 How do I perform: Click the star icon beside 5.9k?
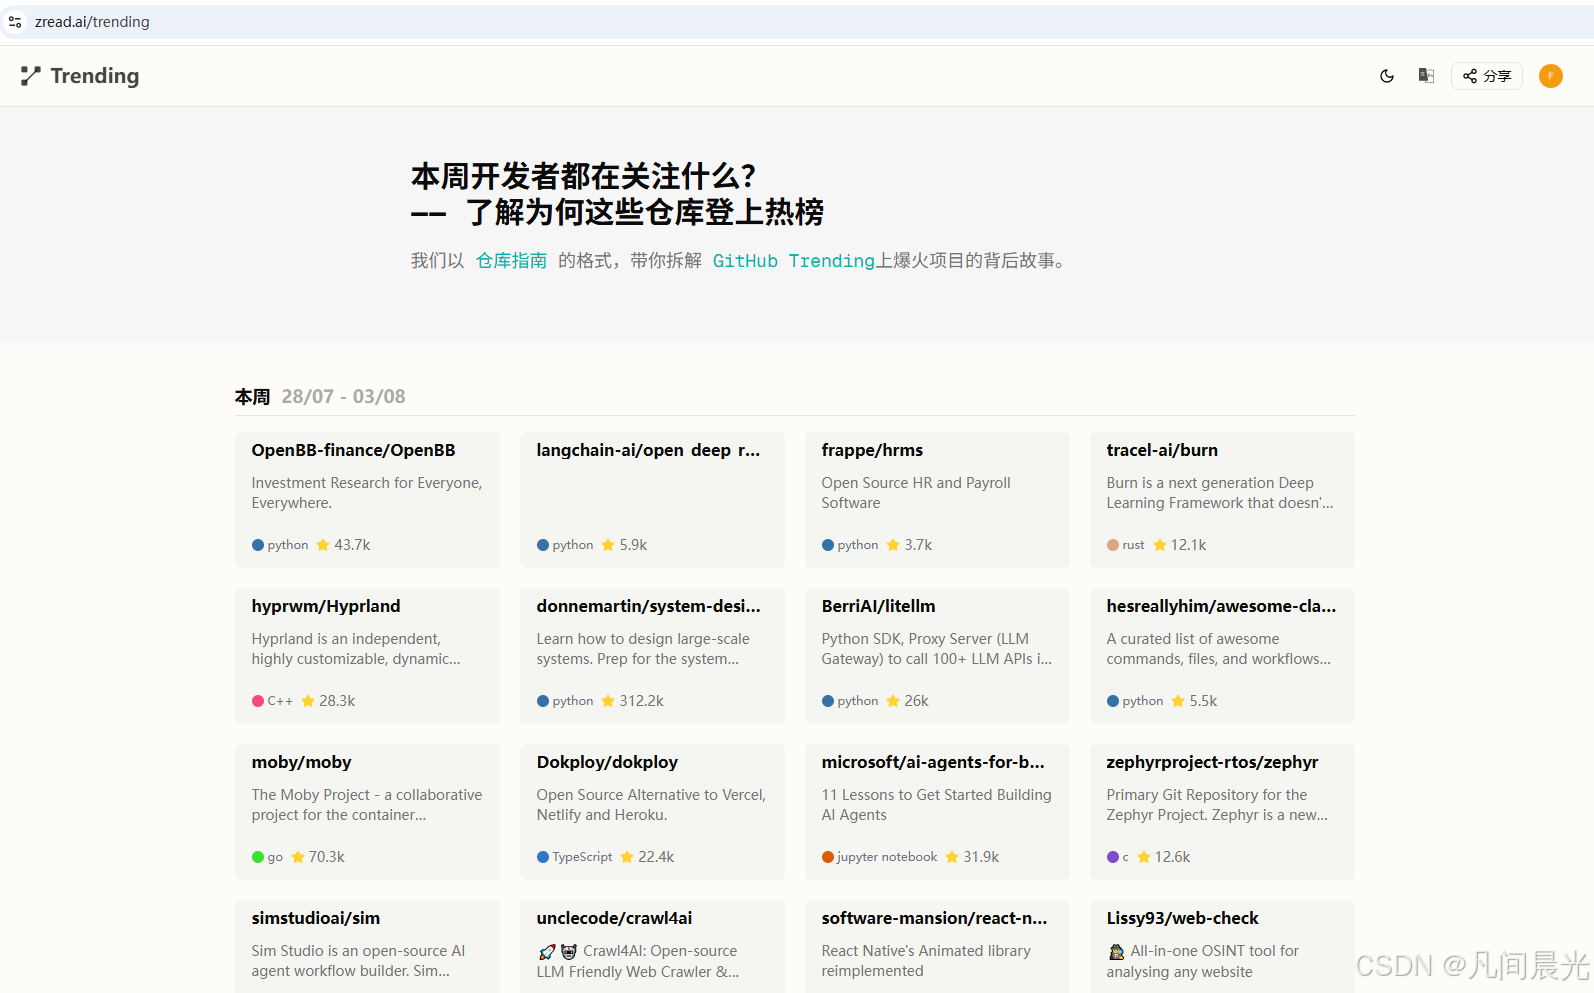(608, 545)
